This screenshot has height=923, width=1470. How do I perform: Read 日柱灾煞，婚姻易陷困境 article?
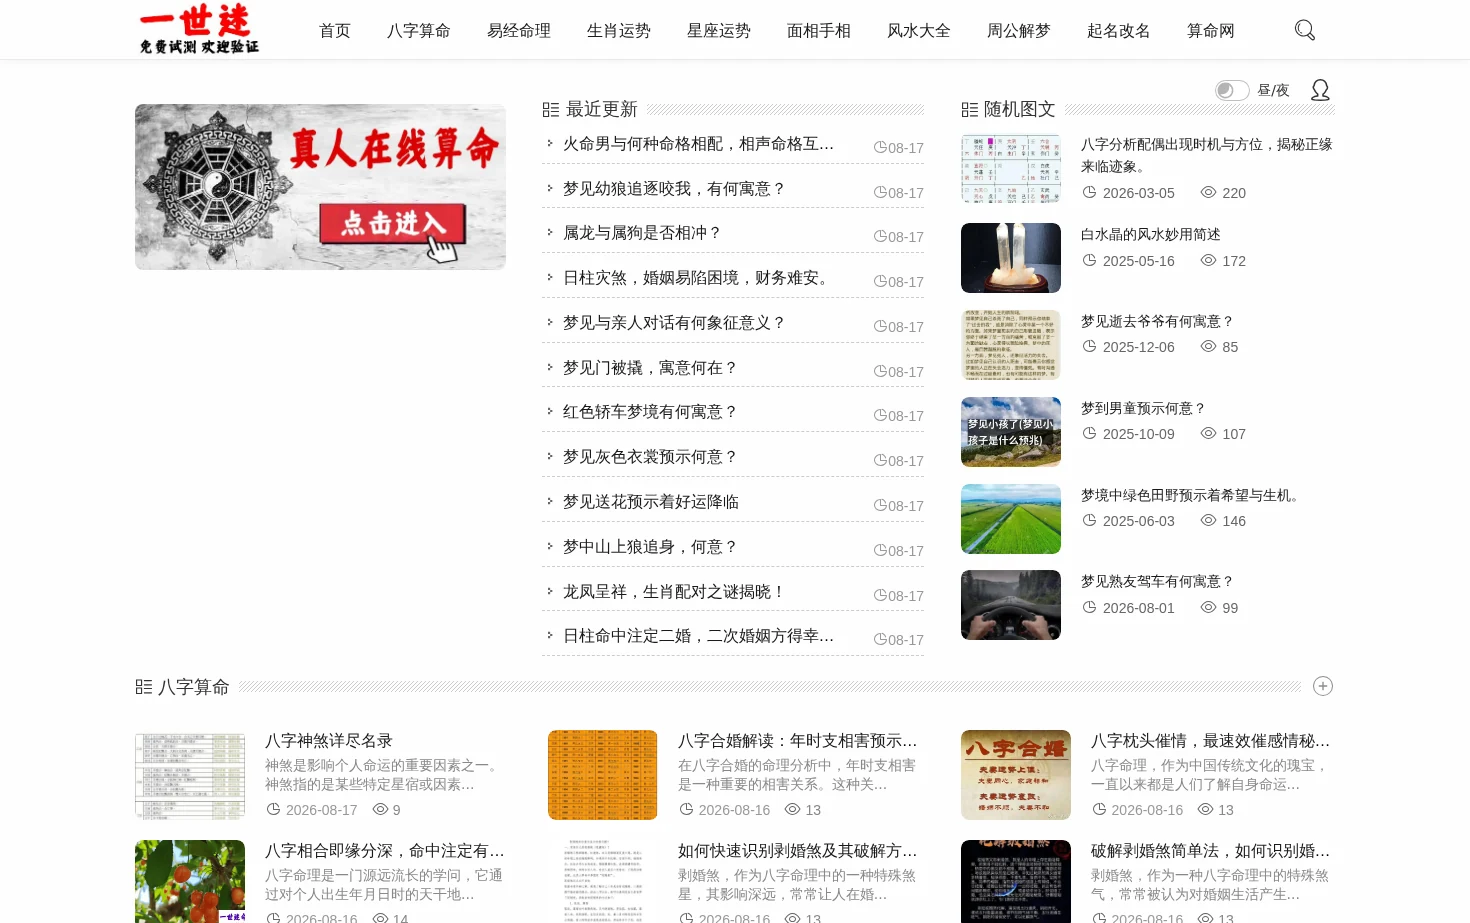[699, 278]
